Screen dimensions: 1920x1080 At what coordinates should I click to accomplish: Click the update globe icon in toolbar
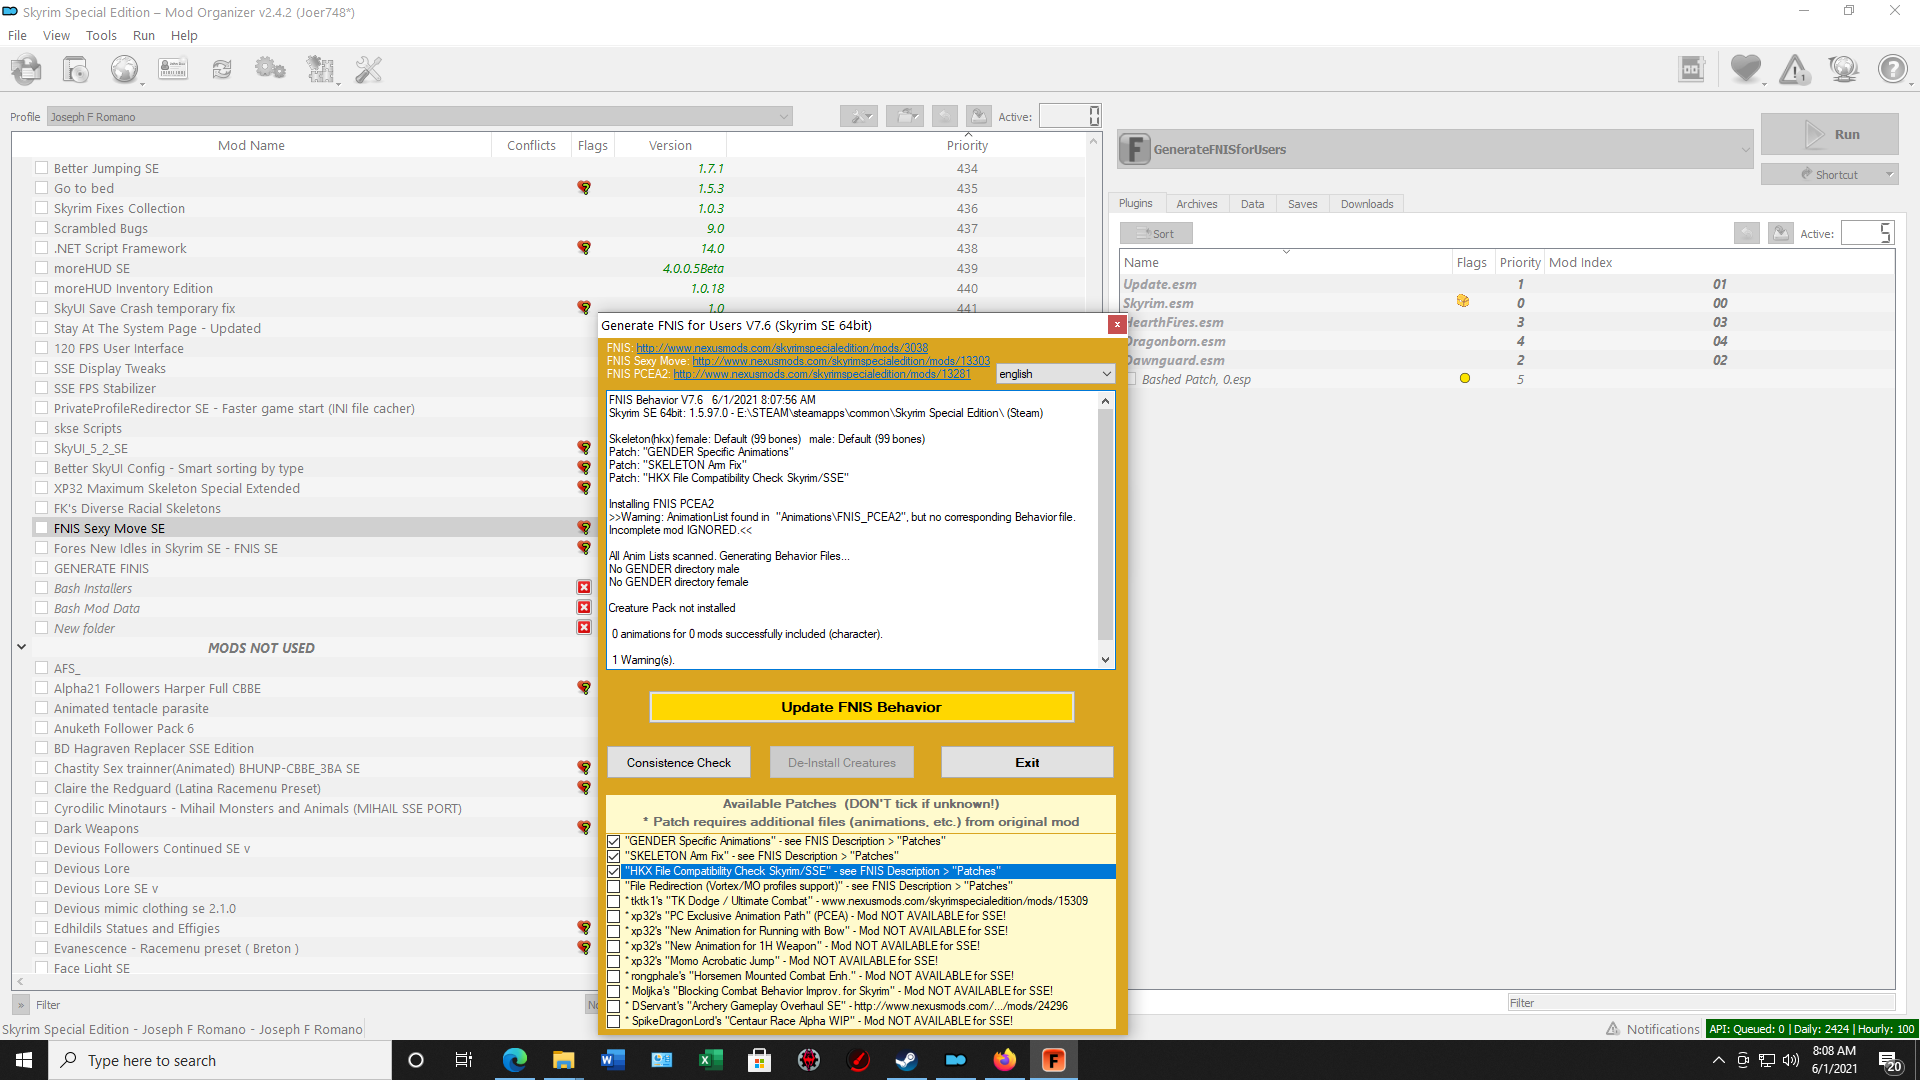coord(1843,69)
